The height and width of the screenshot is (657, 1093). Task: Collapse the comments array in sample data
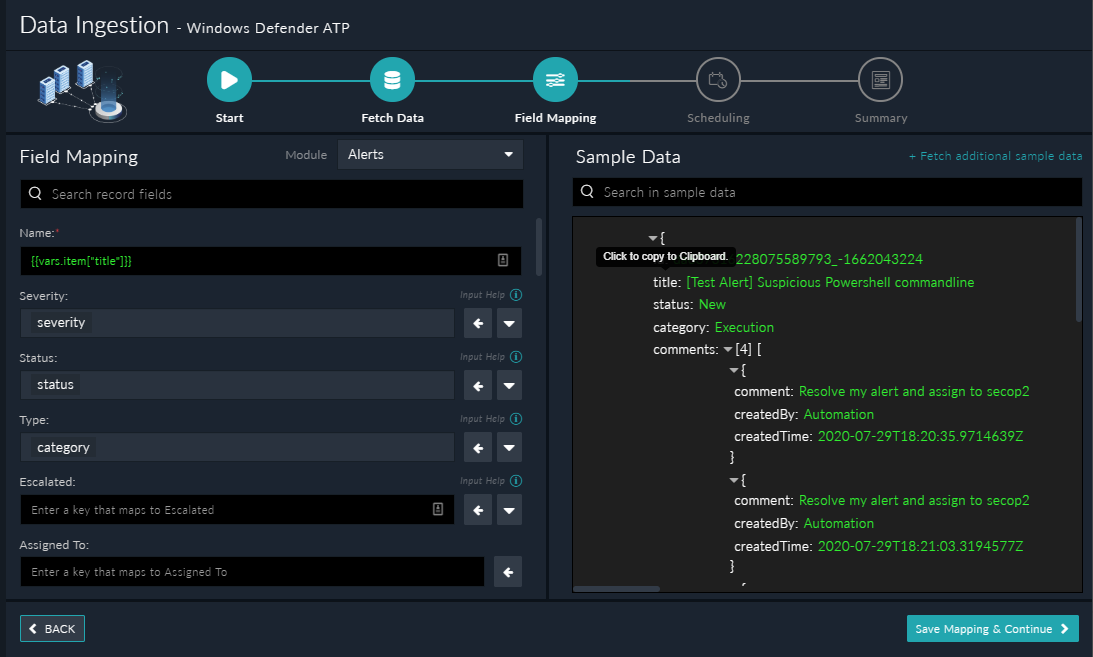click(x=728, y=350)
